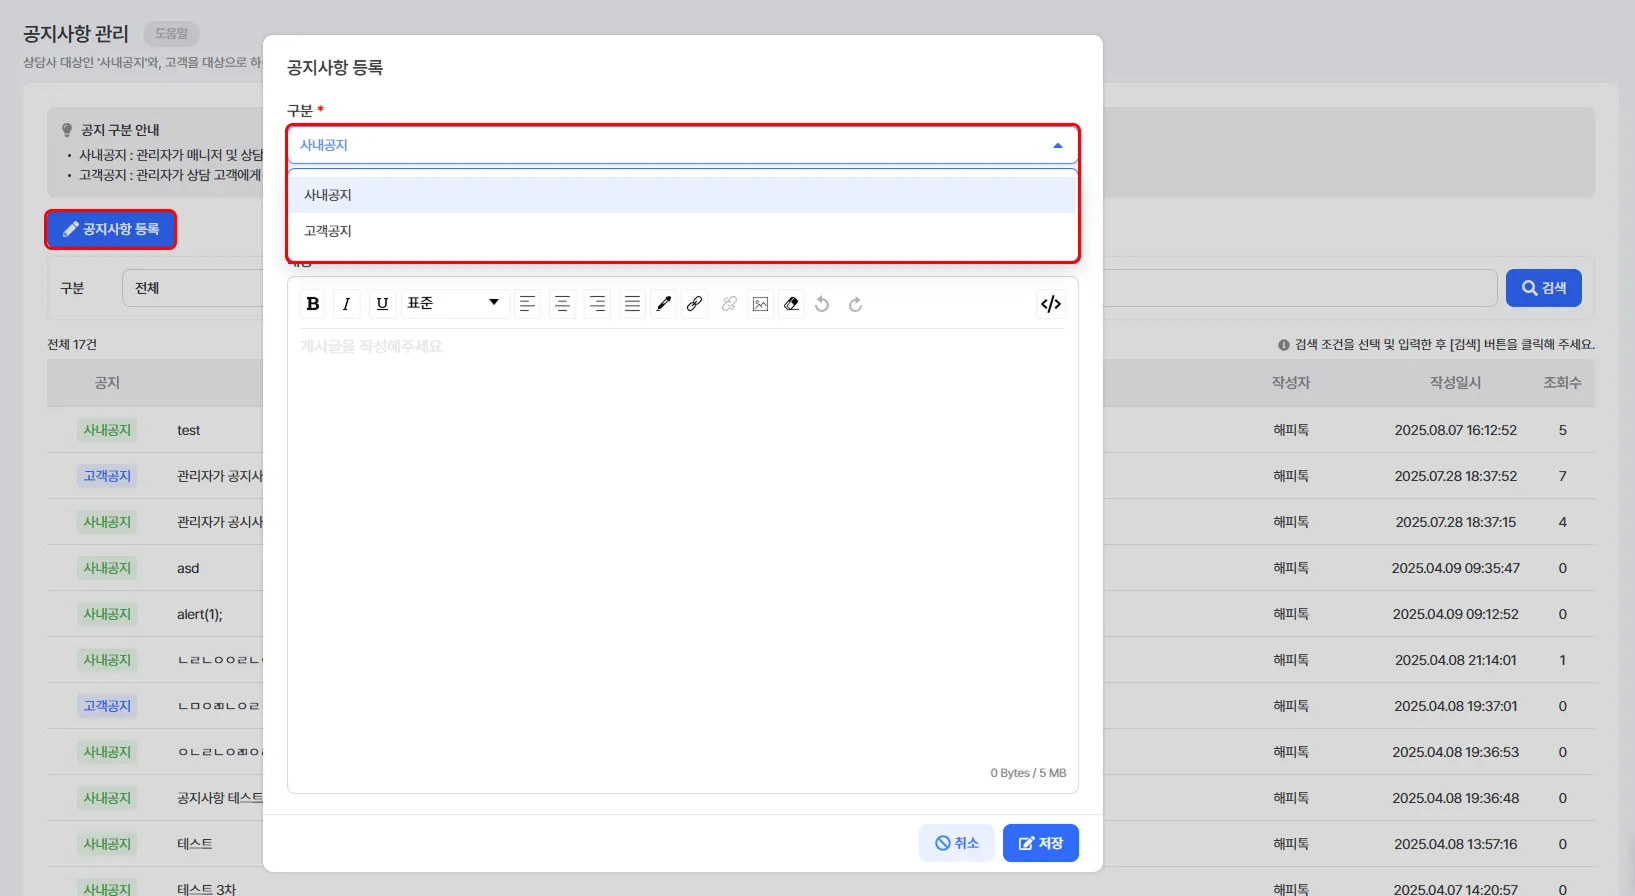The height and width of the screenshot is (896, 1635).
Task: Justify the text alignment
Action: pos(632,304)
